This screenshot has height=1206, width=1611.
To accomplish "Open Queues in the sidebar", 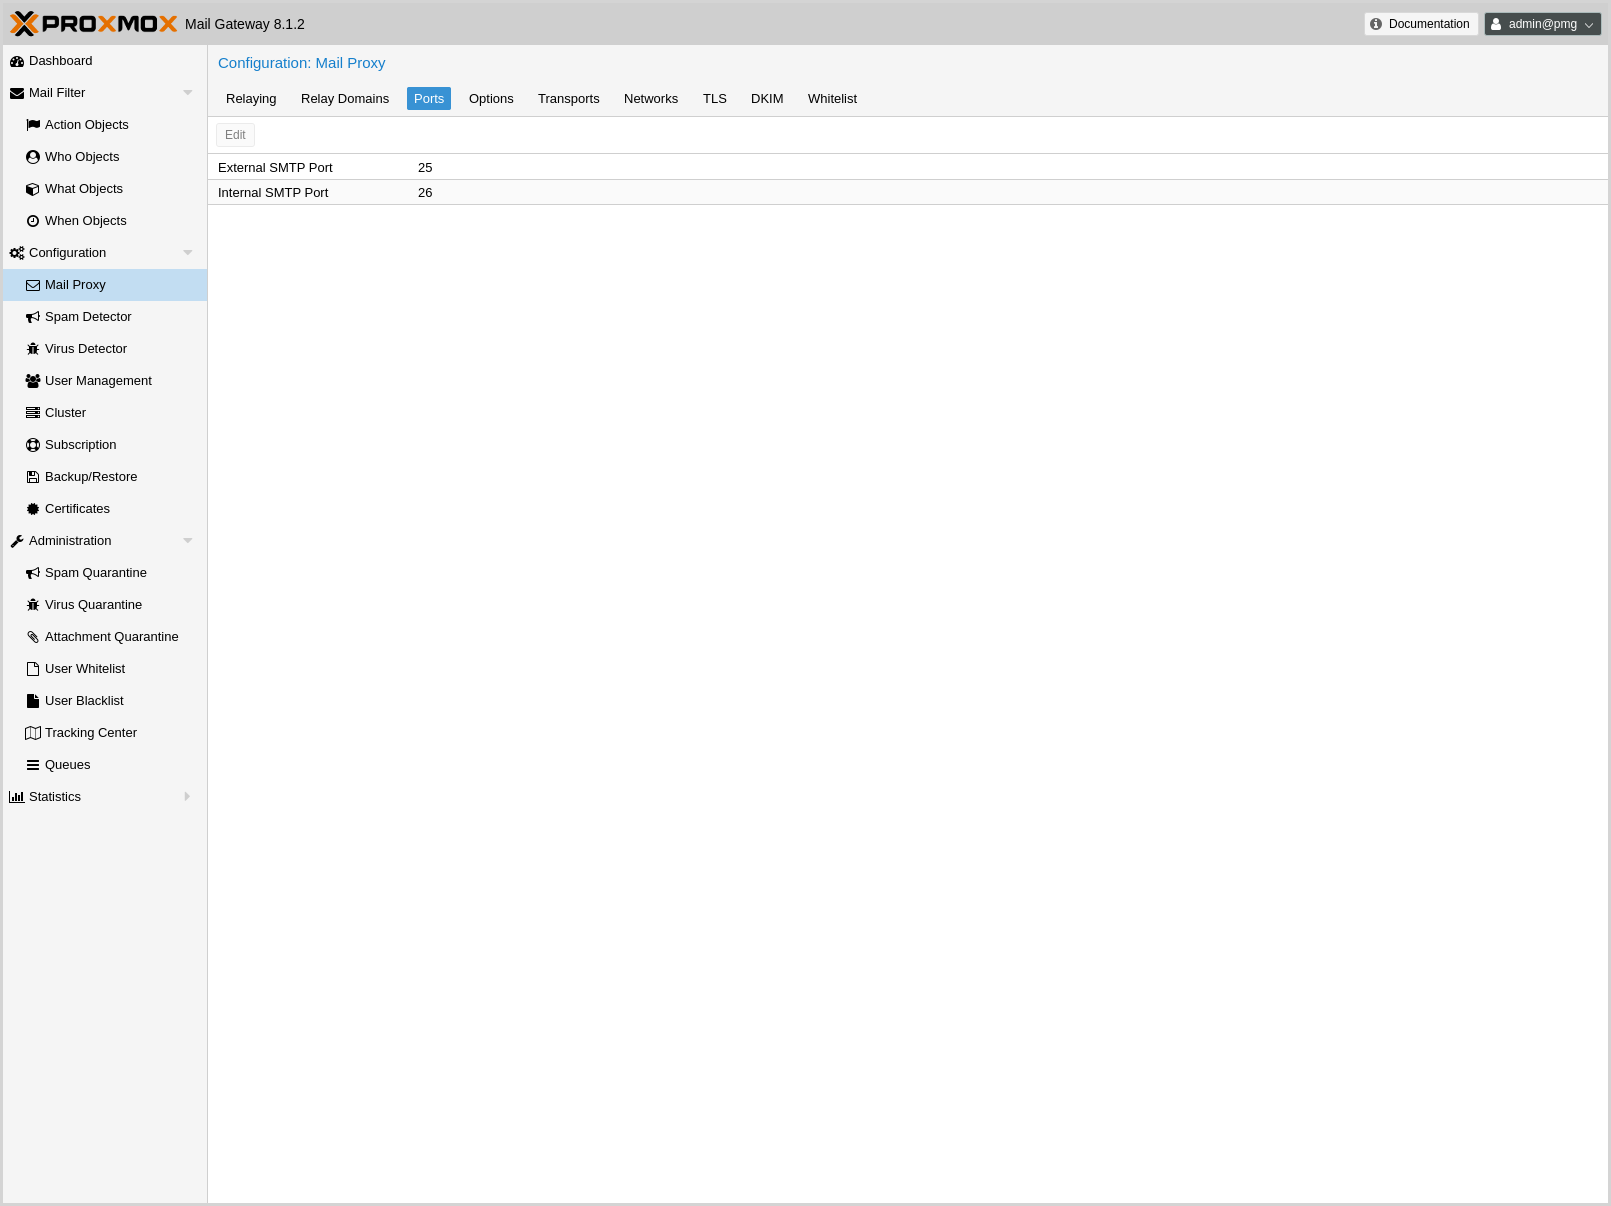I will (x=67, y=765).
